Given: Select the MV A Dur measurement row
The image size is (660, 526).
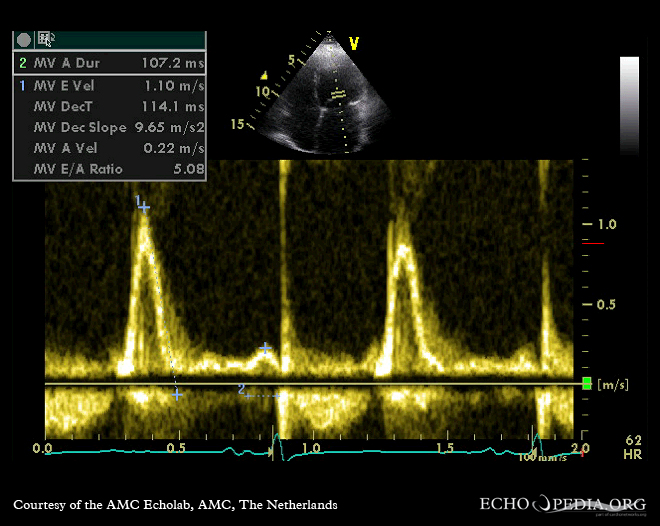Looking at the screenshot, I should [x=109, y=63].
